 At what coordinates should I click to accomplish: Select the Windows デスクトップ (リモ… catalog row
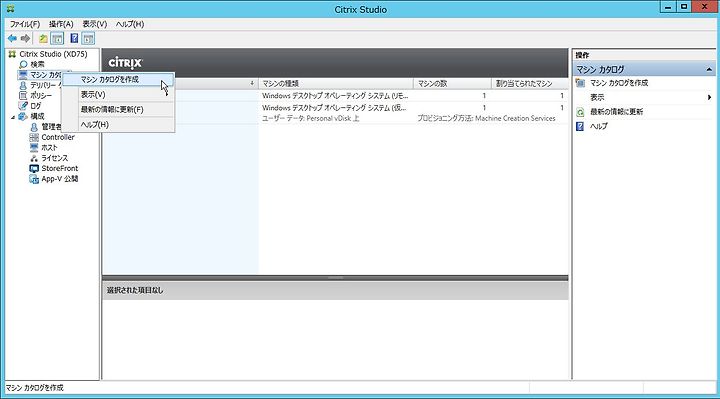pos(335,96)
